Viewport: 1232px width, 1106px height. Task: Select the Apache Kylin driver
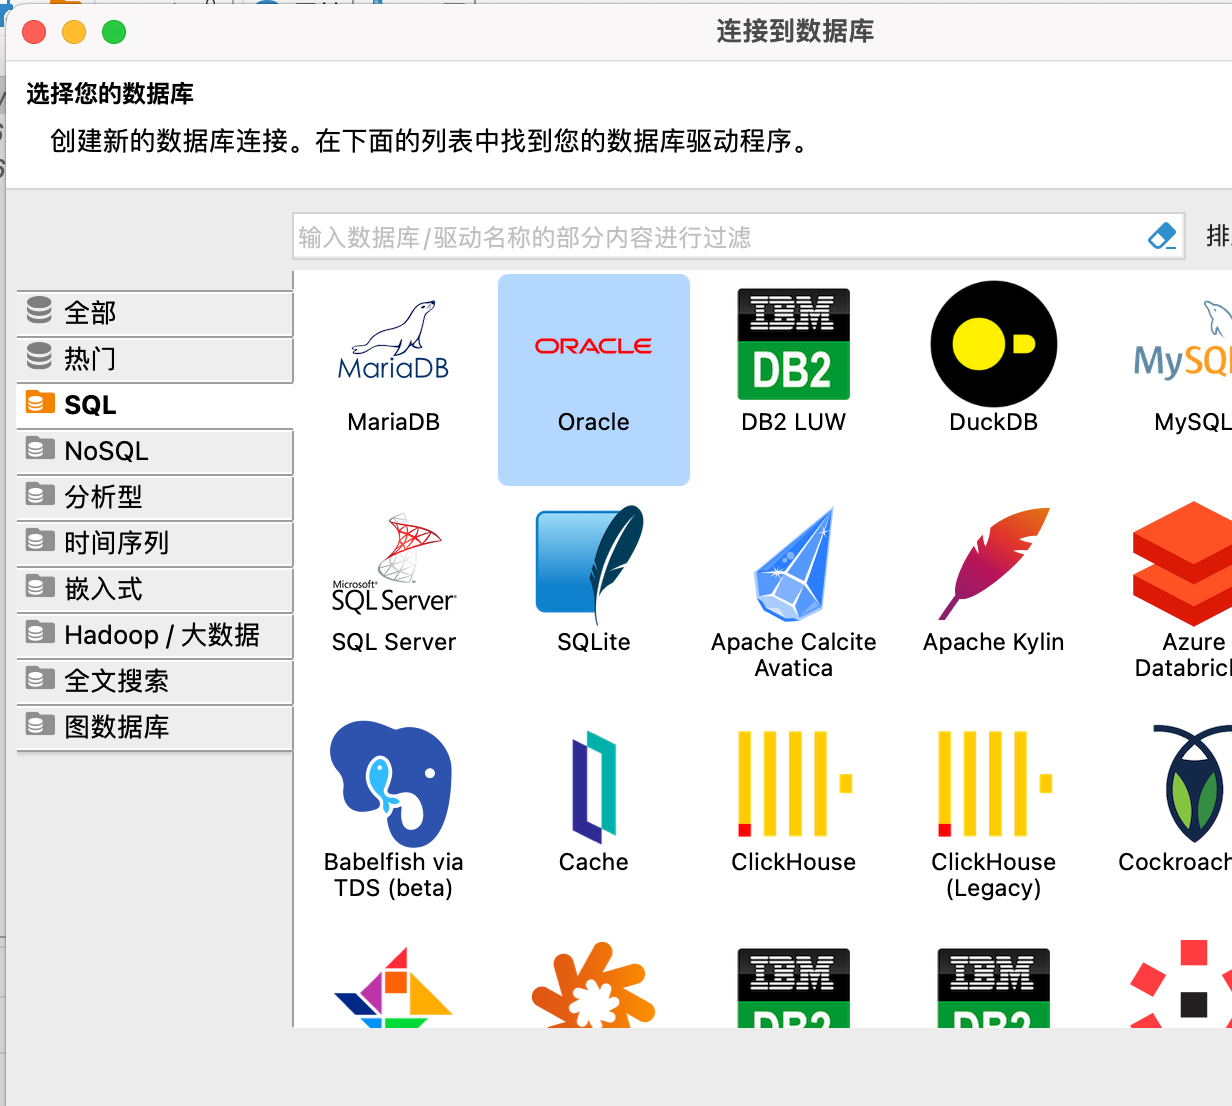pos(993,566)
